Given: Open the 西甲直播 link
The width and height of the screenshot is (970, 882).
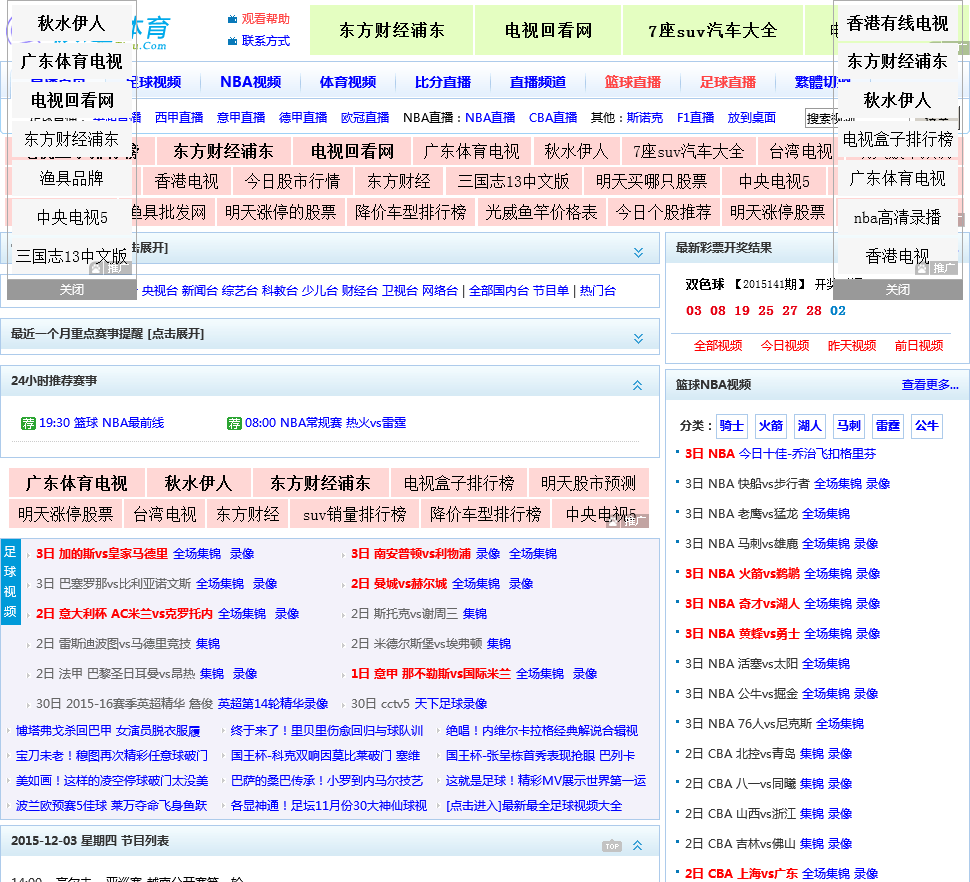Looking at the screenshot, I should pyautogui.click(x=179, y=118).
